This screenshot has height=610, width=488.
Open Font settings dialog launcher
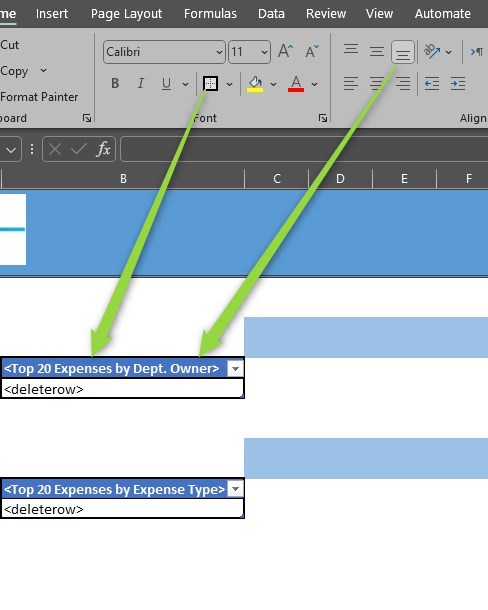click(323, 118)
